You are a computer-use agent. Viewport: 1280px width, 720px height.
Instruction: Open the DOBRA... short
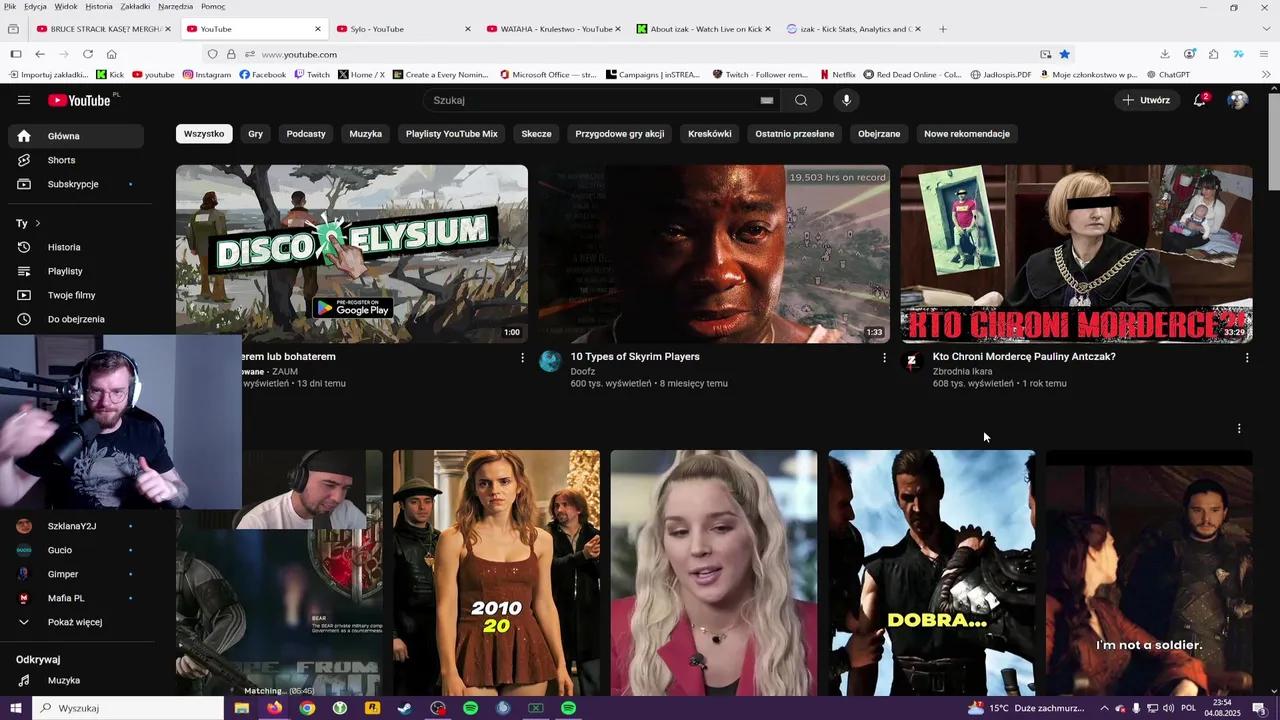[932, 573]
